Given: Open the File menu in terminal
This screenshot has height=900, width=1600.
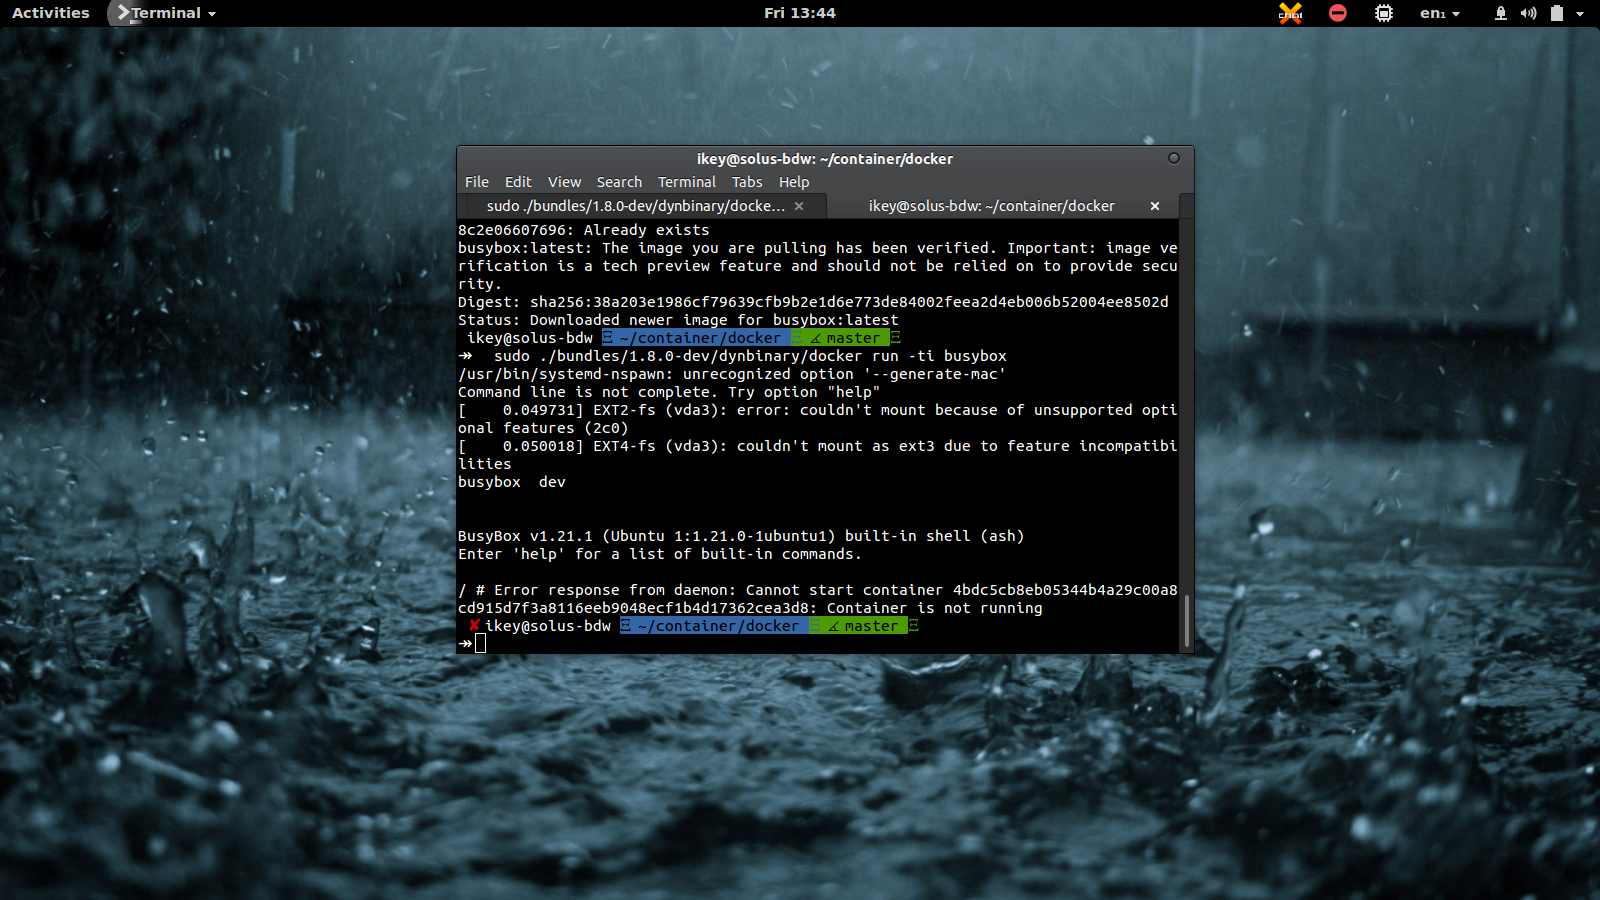Looking at the screenshot, I should pos(477,182).
